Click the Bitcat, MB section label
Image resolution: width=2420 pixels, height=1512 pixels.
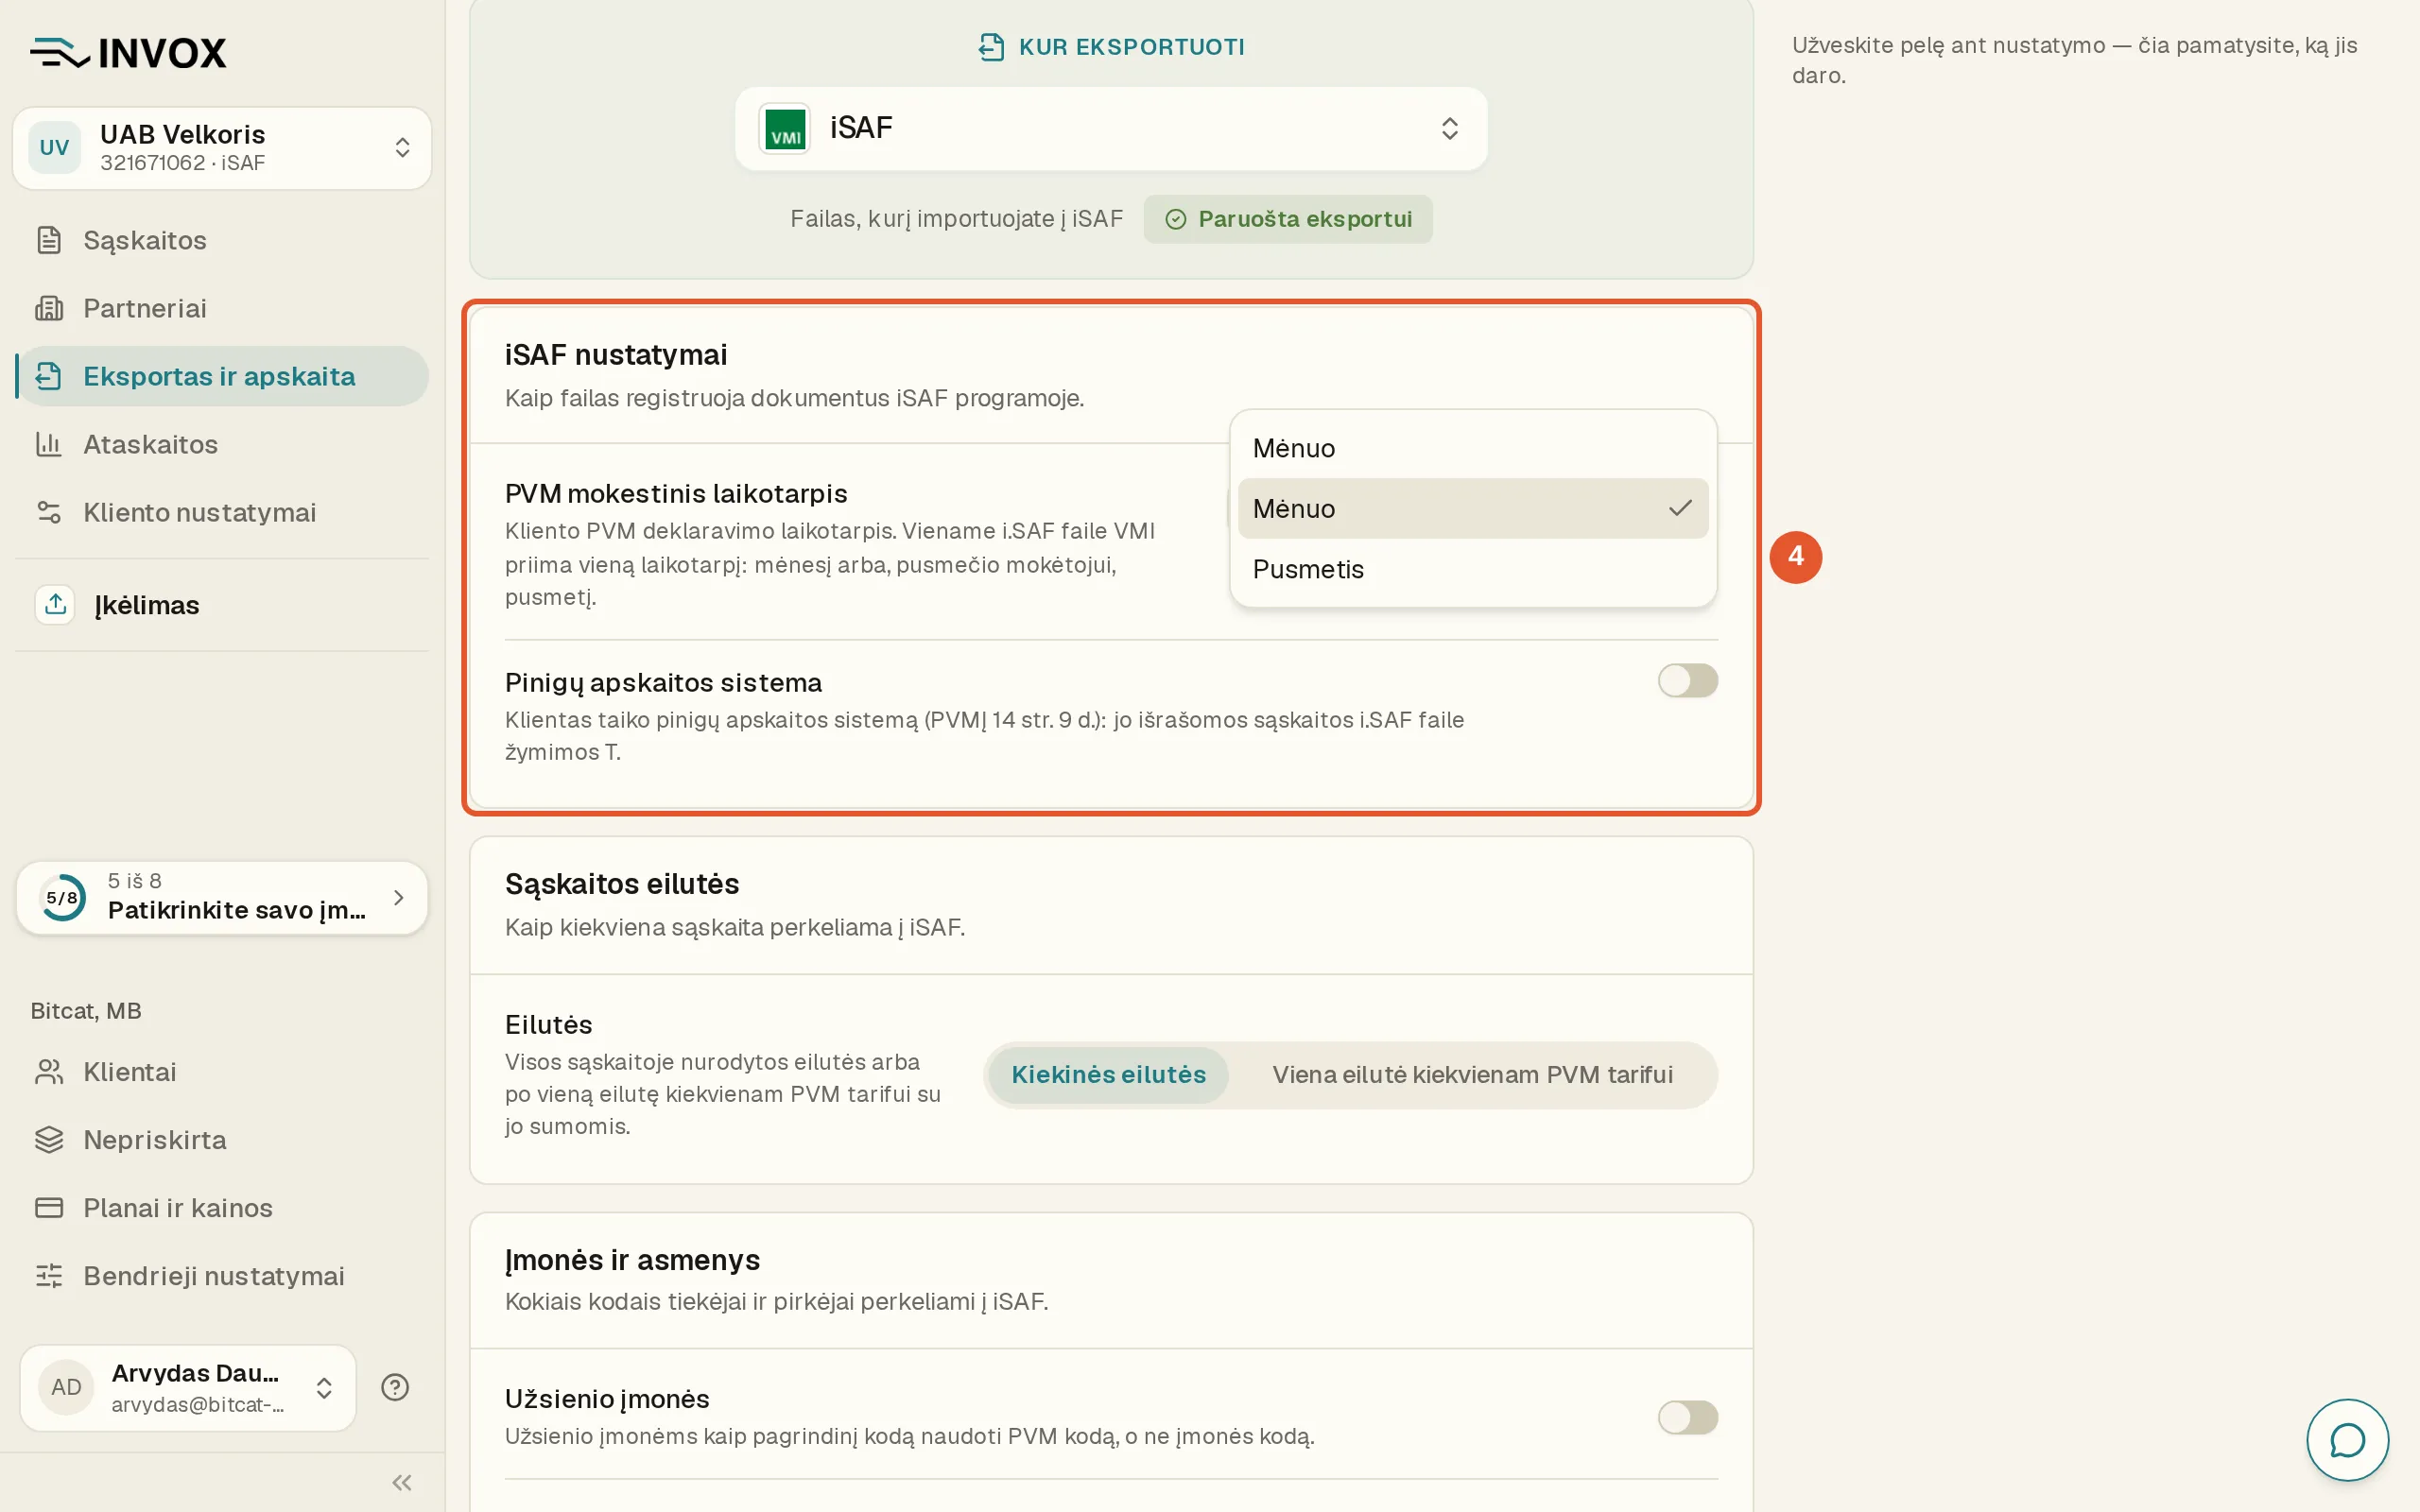[86, 1011]
